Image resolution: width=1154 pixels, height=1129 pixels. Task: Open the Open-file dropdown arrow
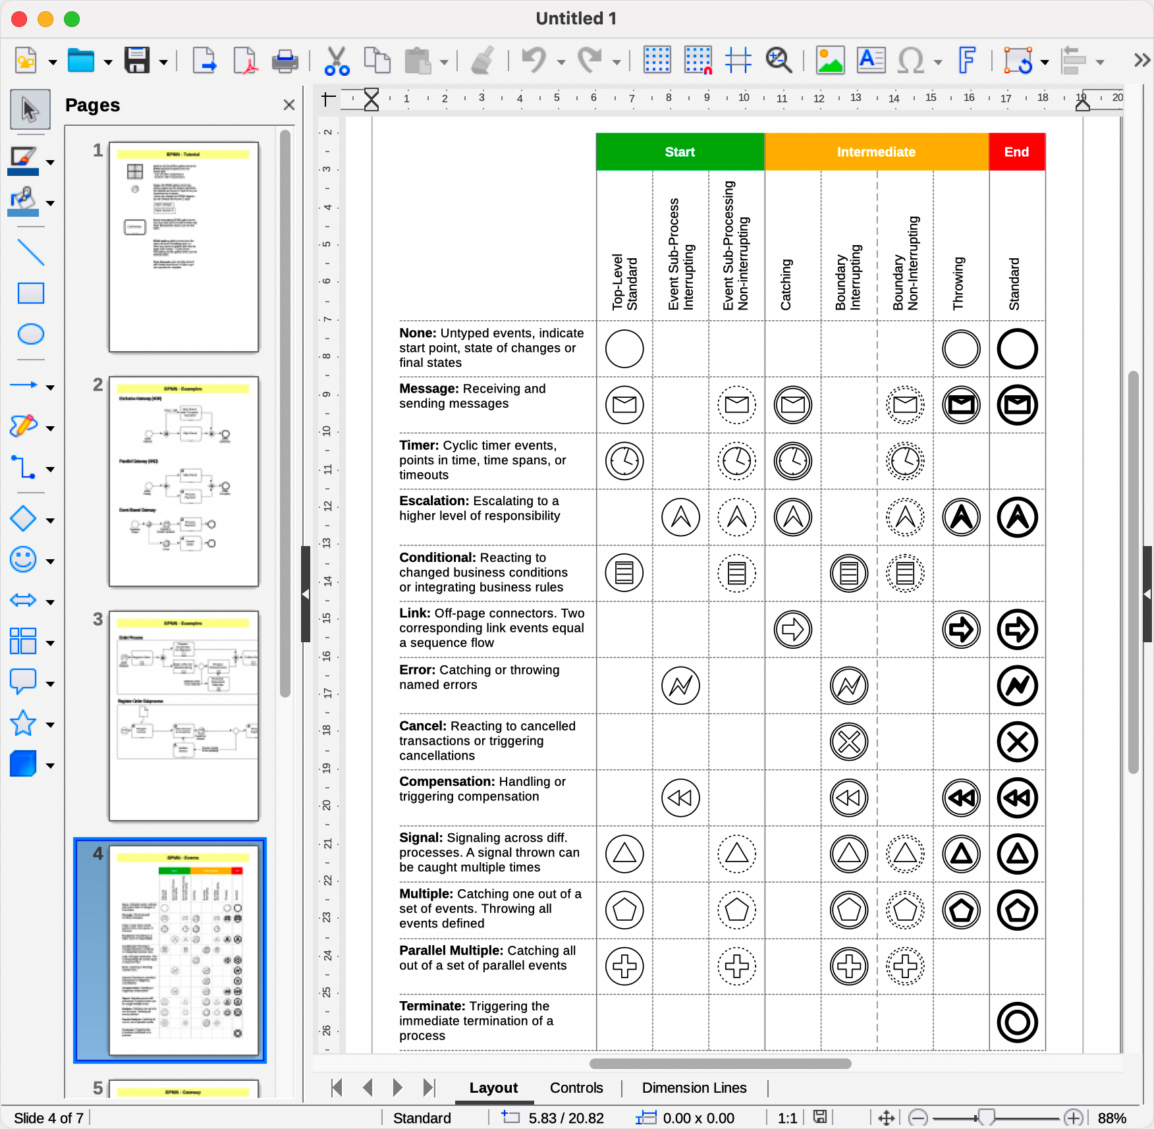pyautogui.click(x=108, y=63)
